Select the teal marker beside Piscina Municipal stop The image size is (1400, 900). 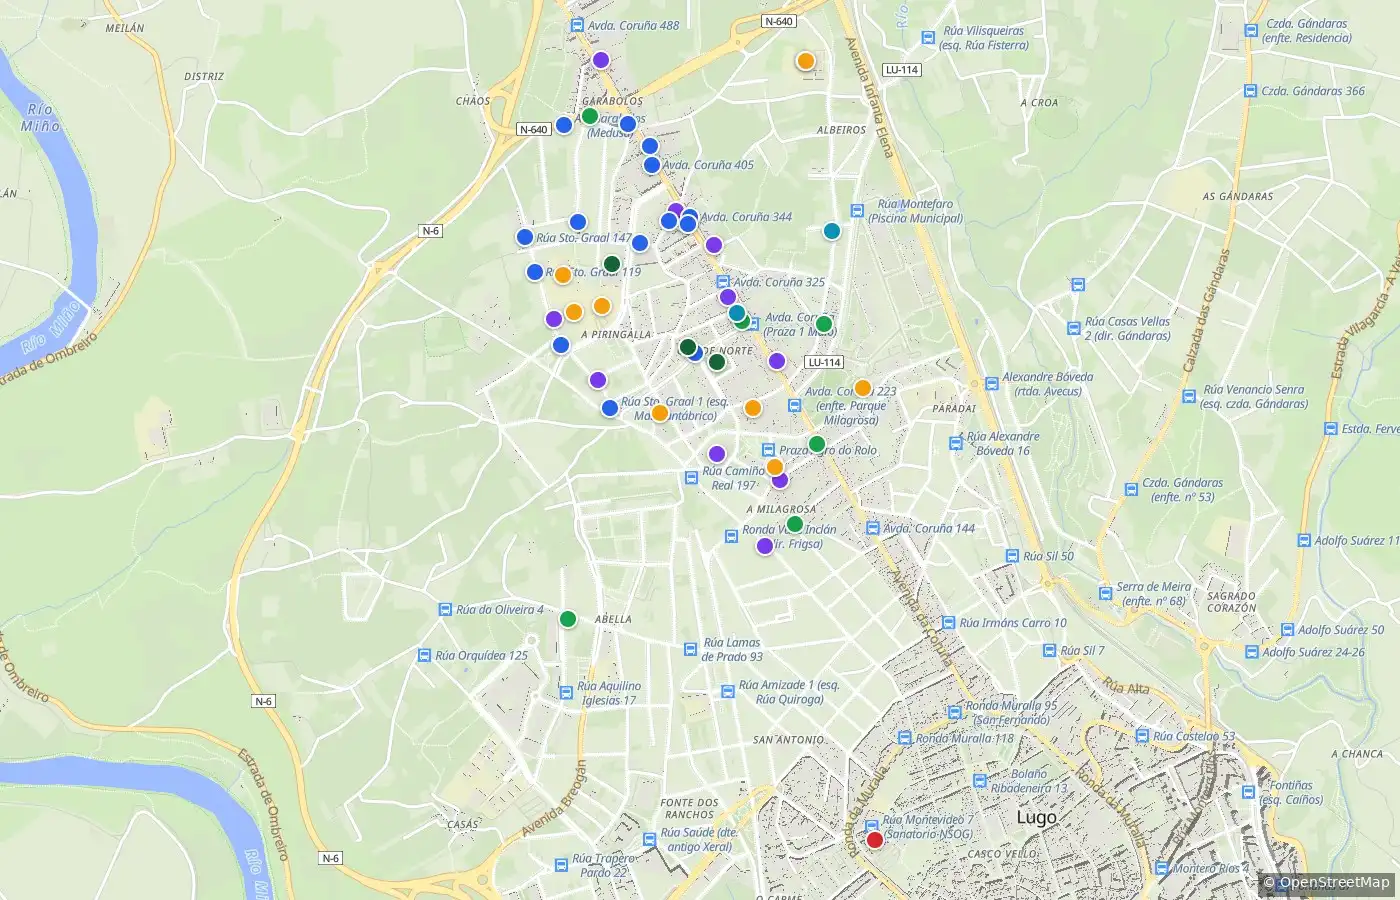tap(831, 231)
